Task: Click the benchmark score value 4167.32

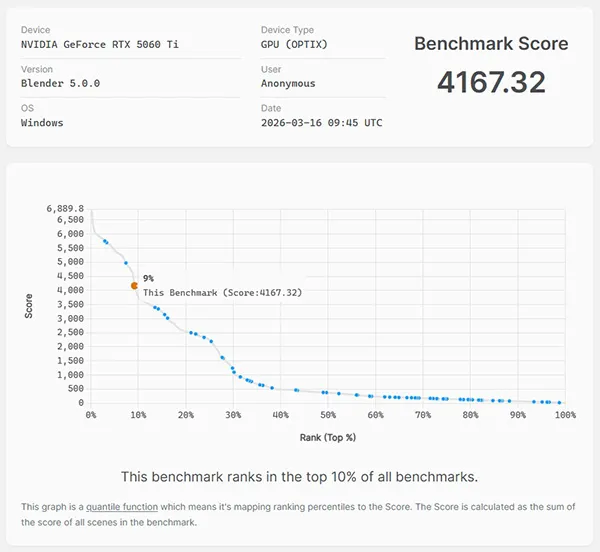Action: pos(491,82)
